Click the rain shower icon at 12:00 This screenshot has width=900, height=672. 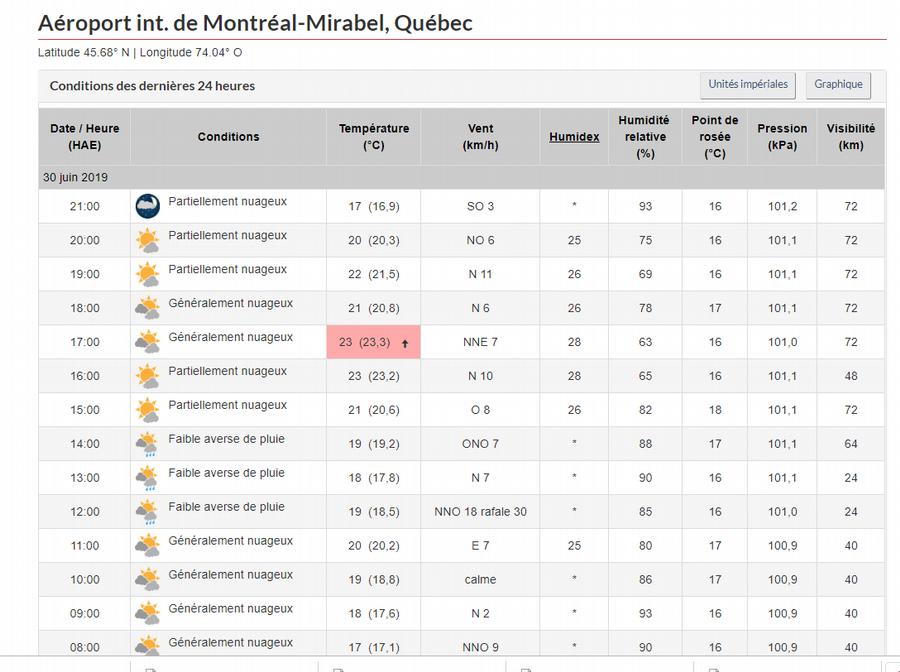click(148, 511)
